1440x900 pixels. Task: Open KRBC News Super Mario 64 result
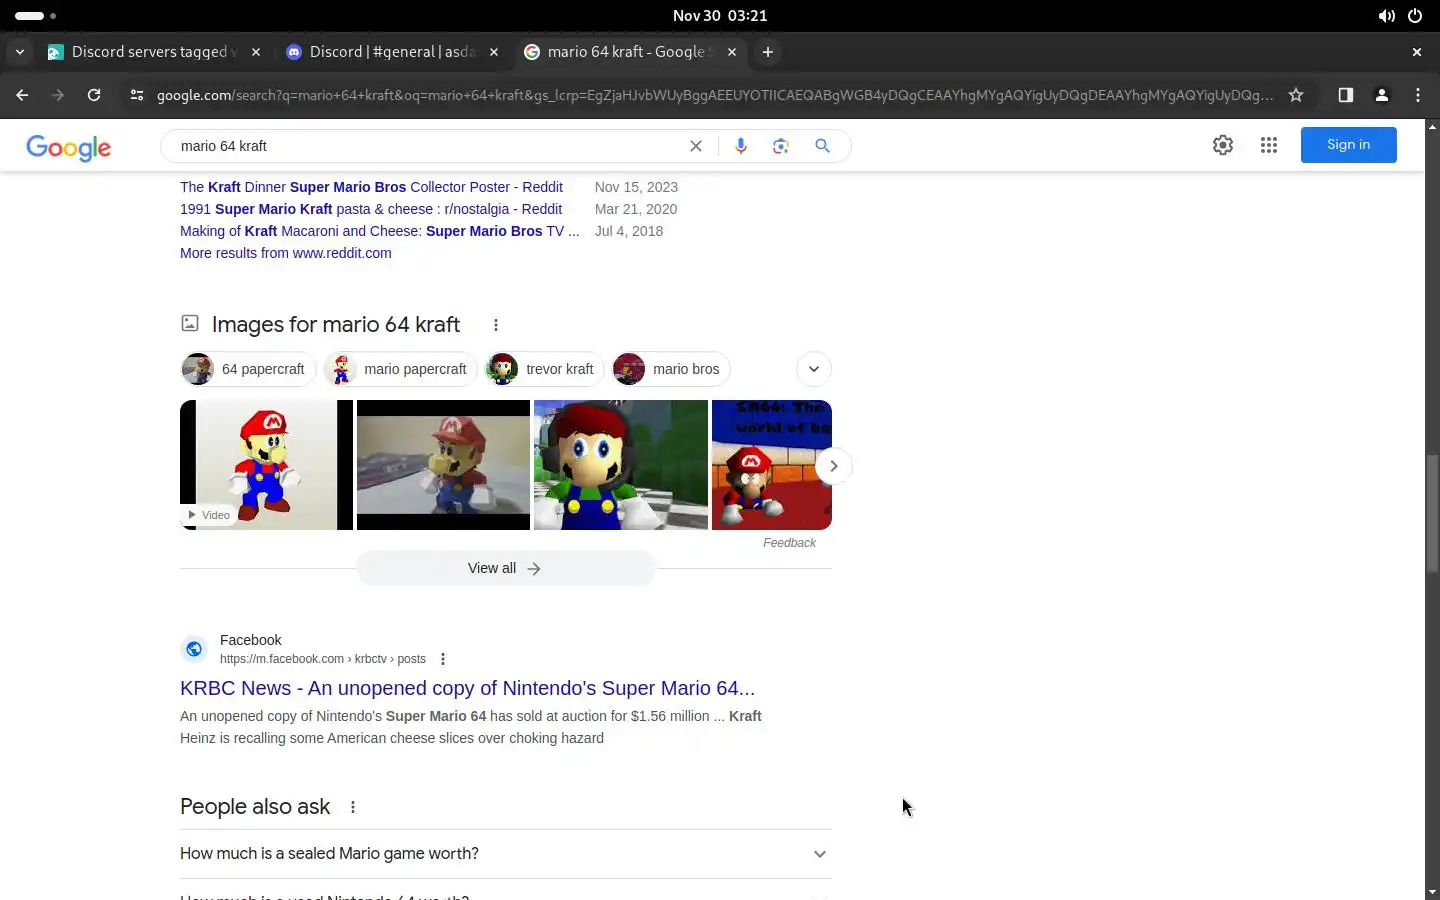click(x=467, y=688)
